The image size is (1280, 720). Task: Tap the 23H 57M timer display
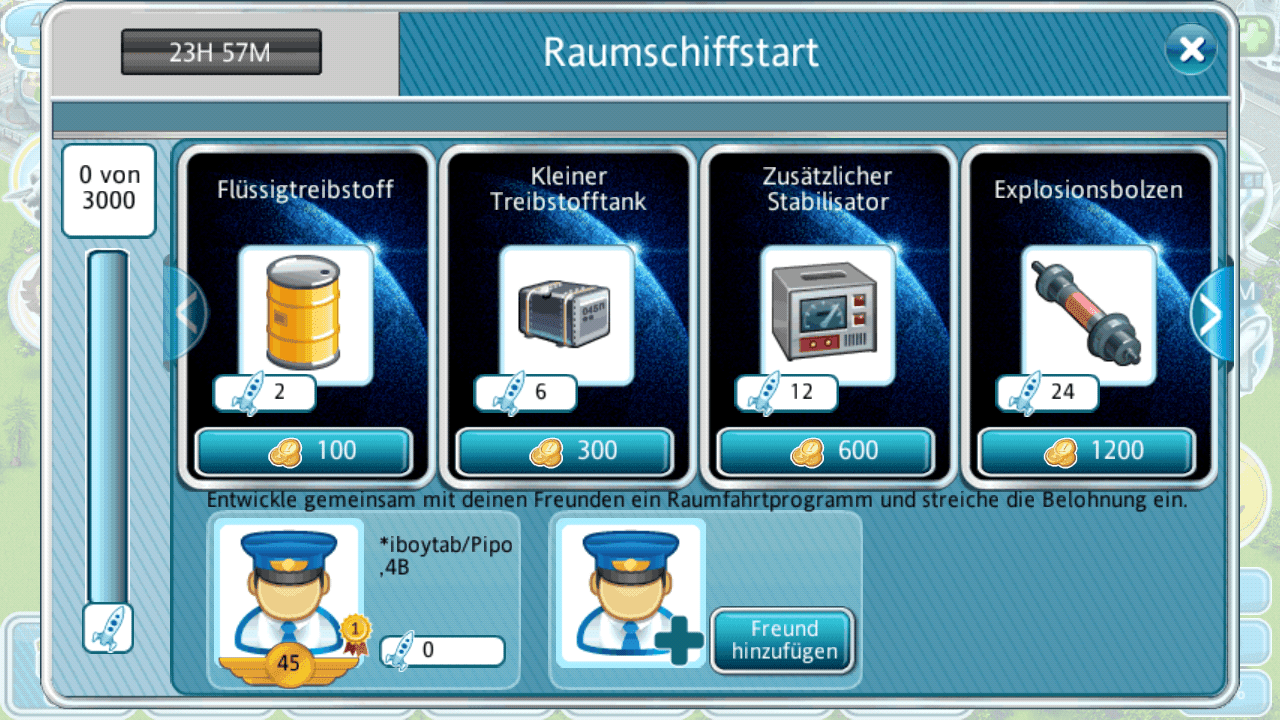click(x=221, y=52)
